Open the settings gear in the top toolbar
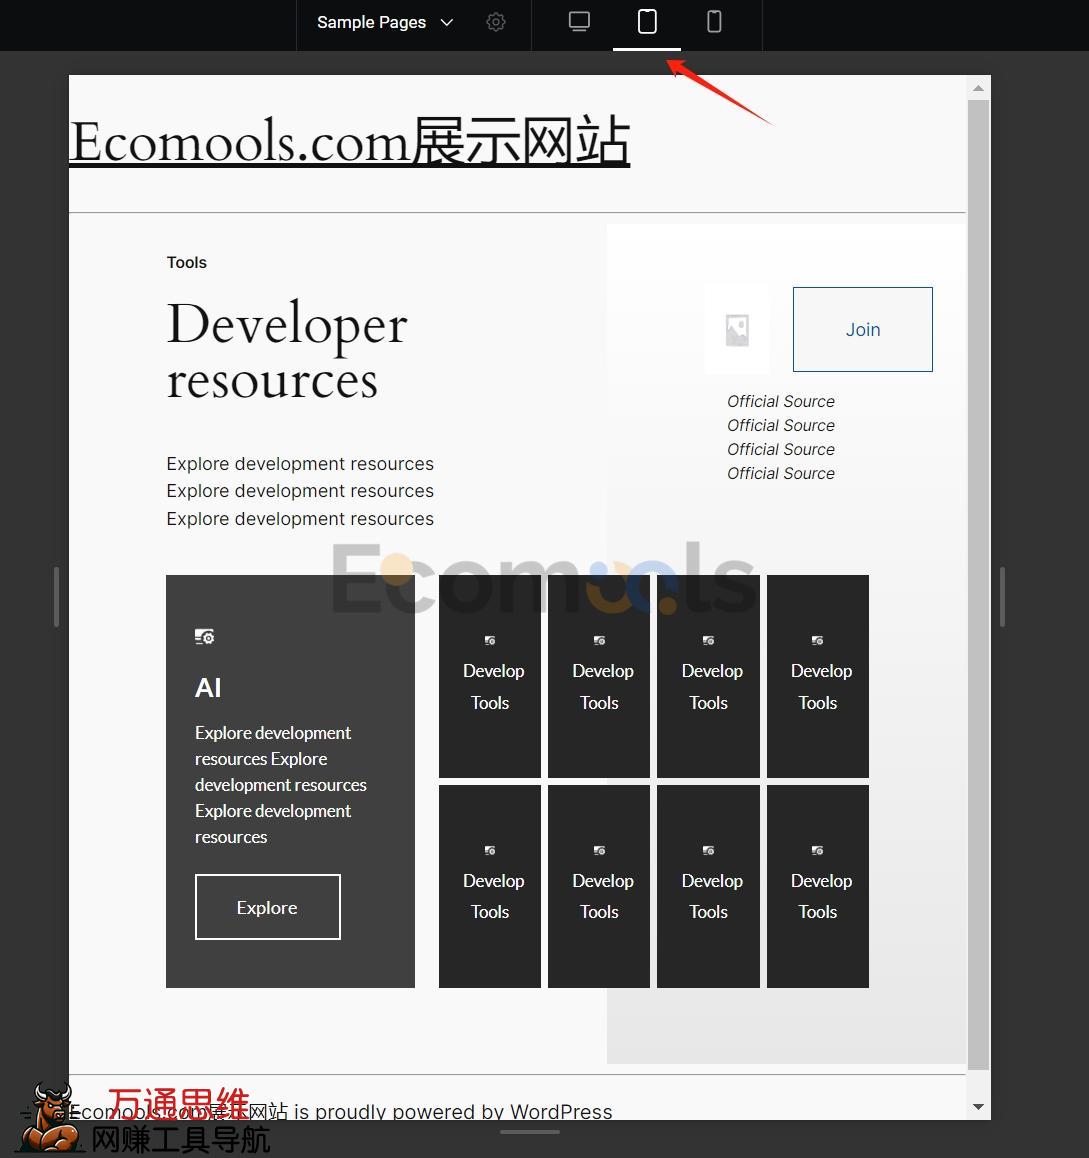 (x=496, y=22)
